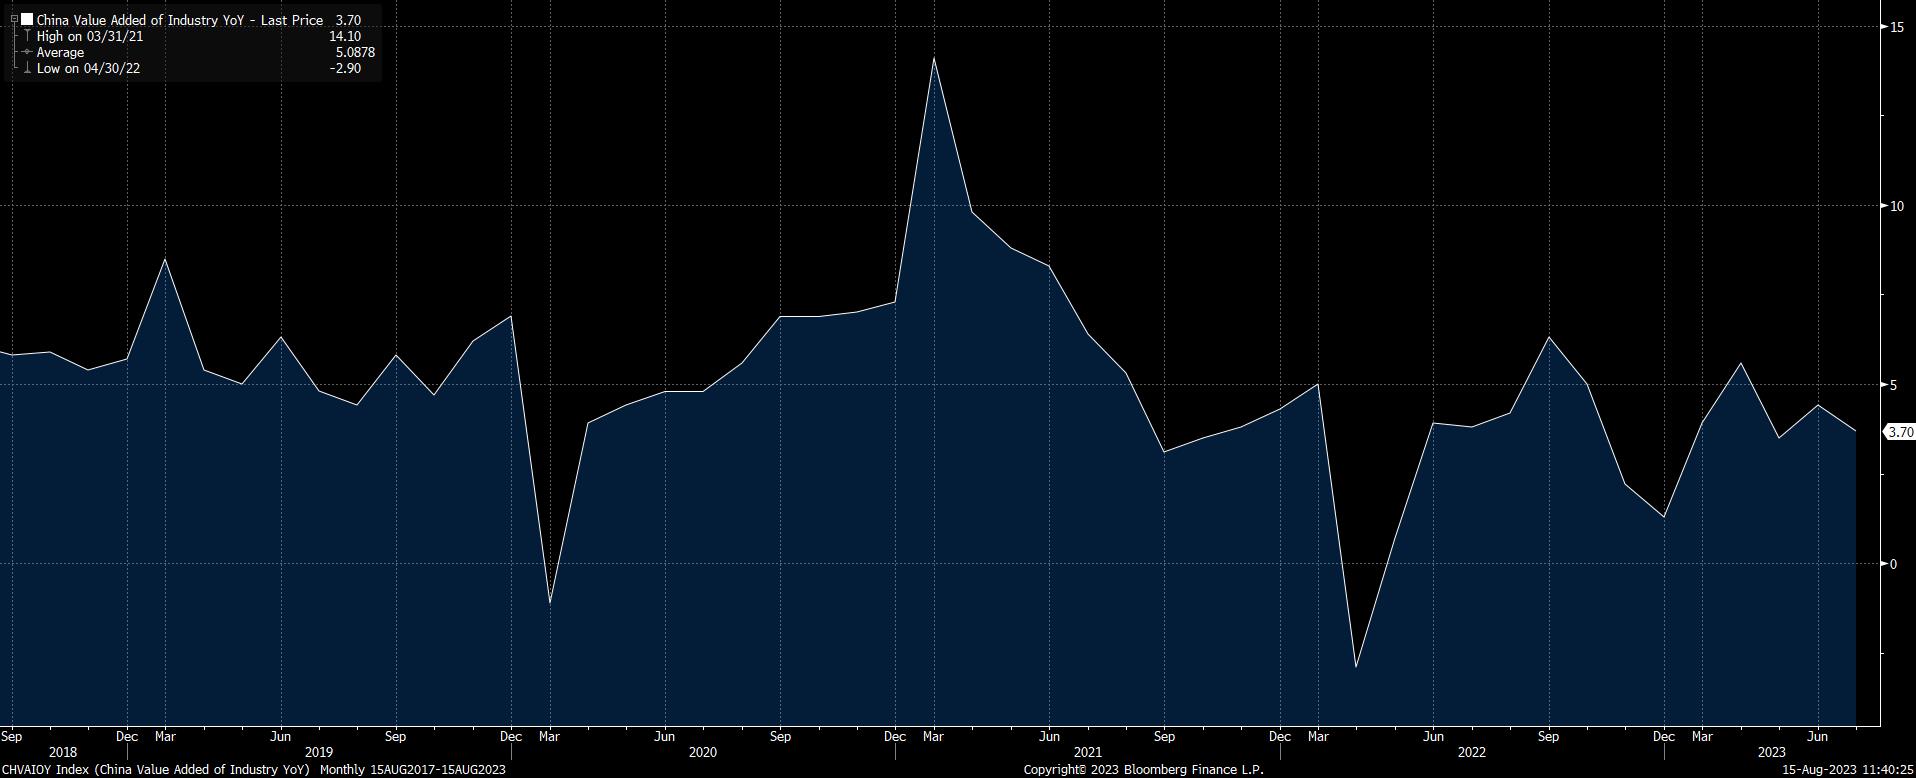Click the High marker icon in legend
1916x778 pixels.
coord(27,36)
